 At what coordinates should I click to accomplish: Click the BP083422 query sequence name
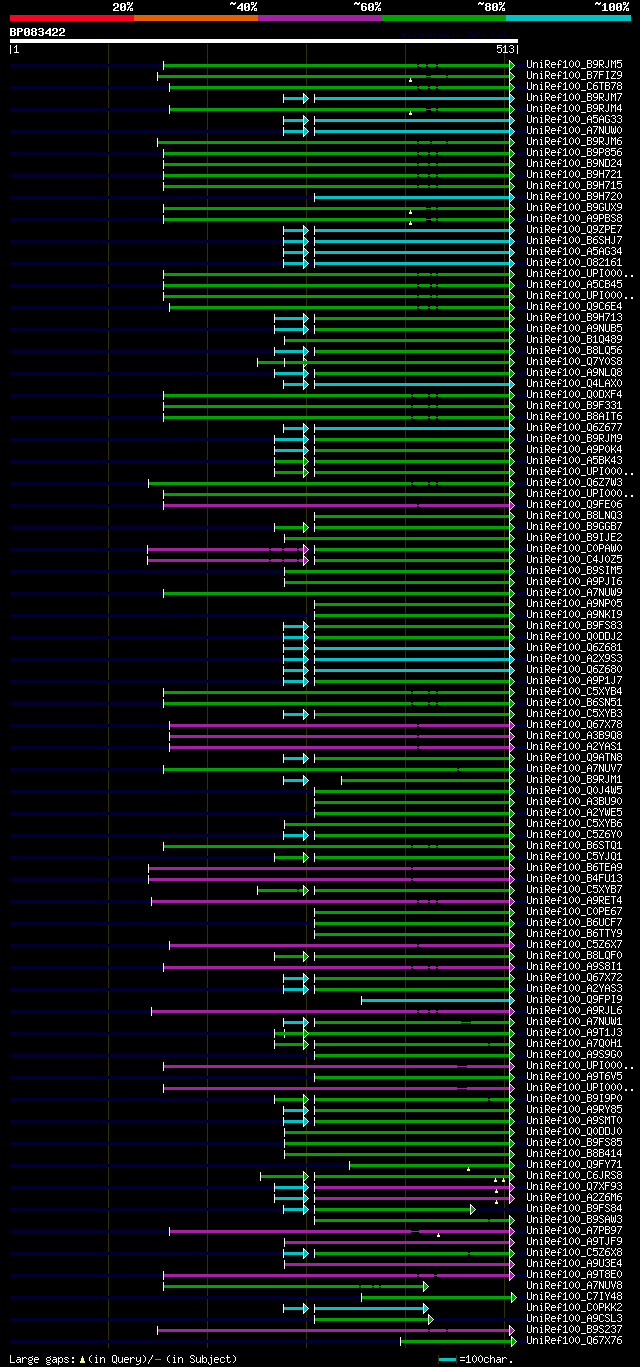coord(38,32)
